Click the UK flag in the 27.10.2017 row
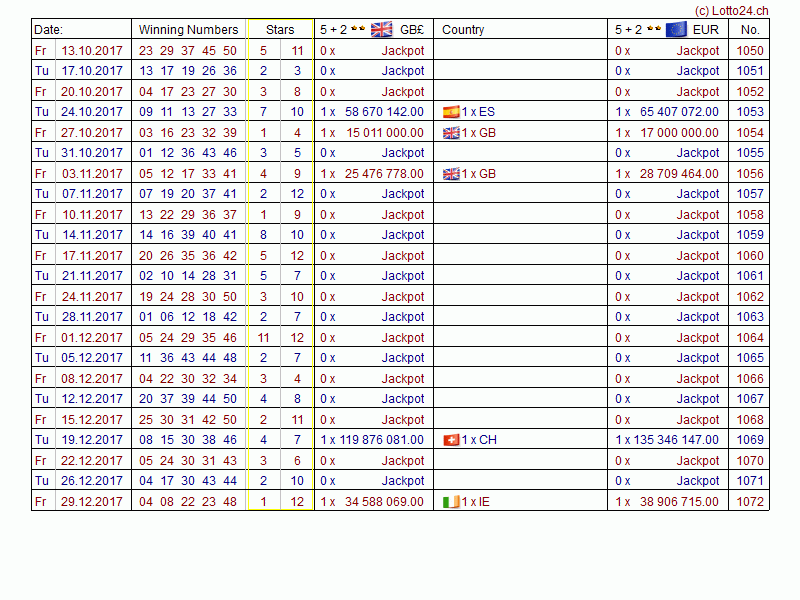The image size is (800, 600). click(x=451, y=133)
